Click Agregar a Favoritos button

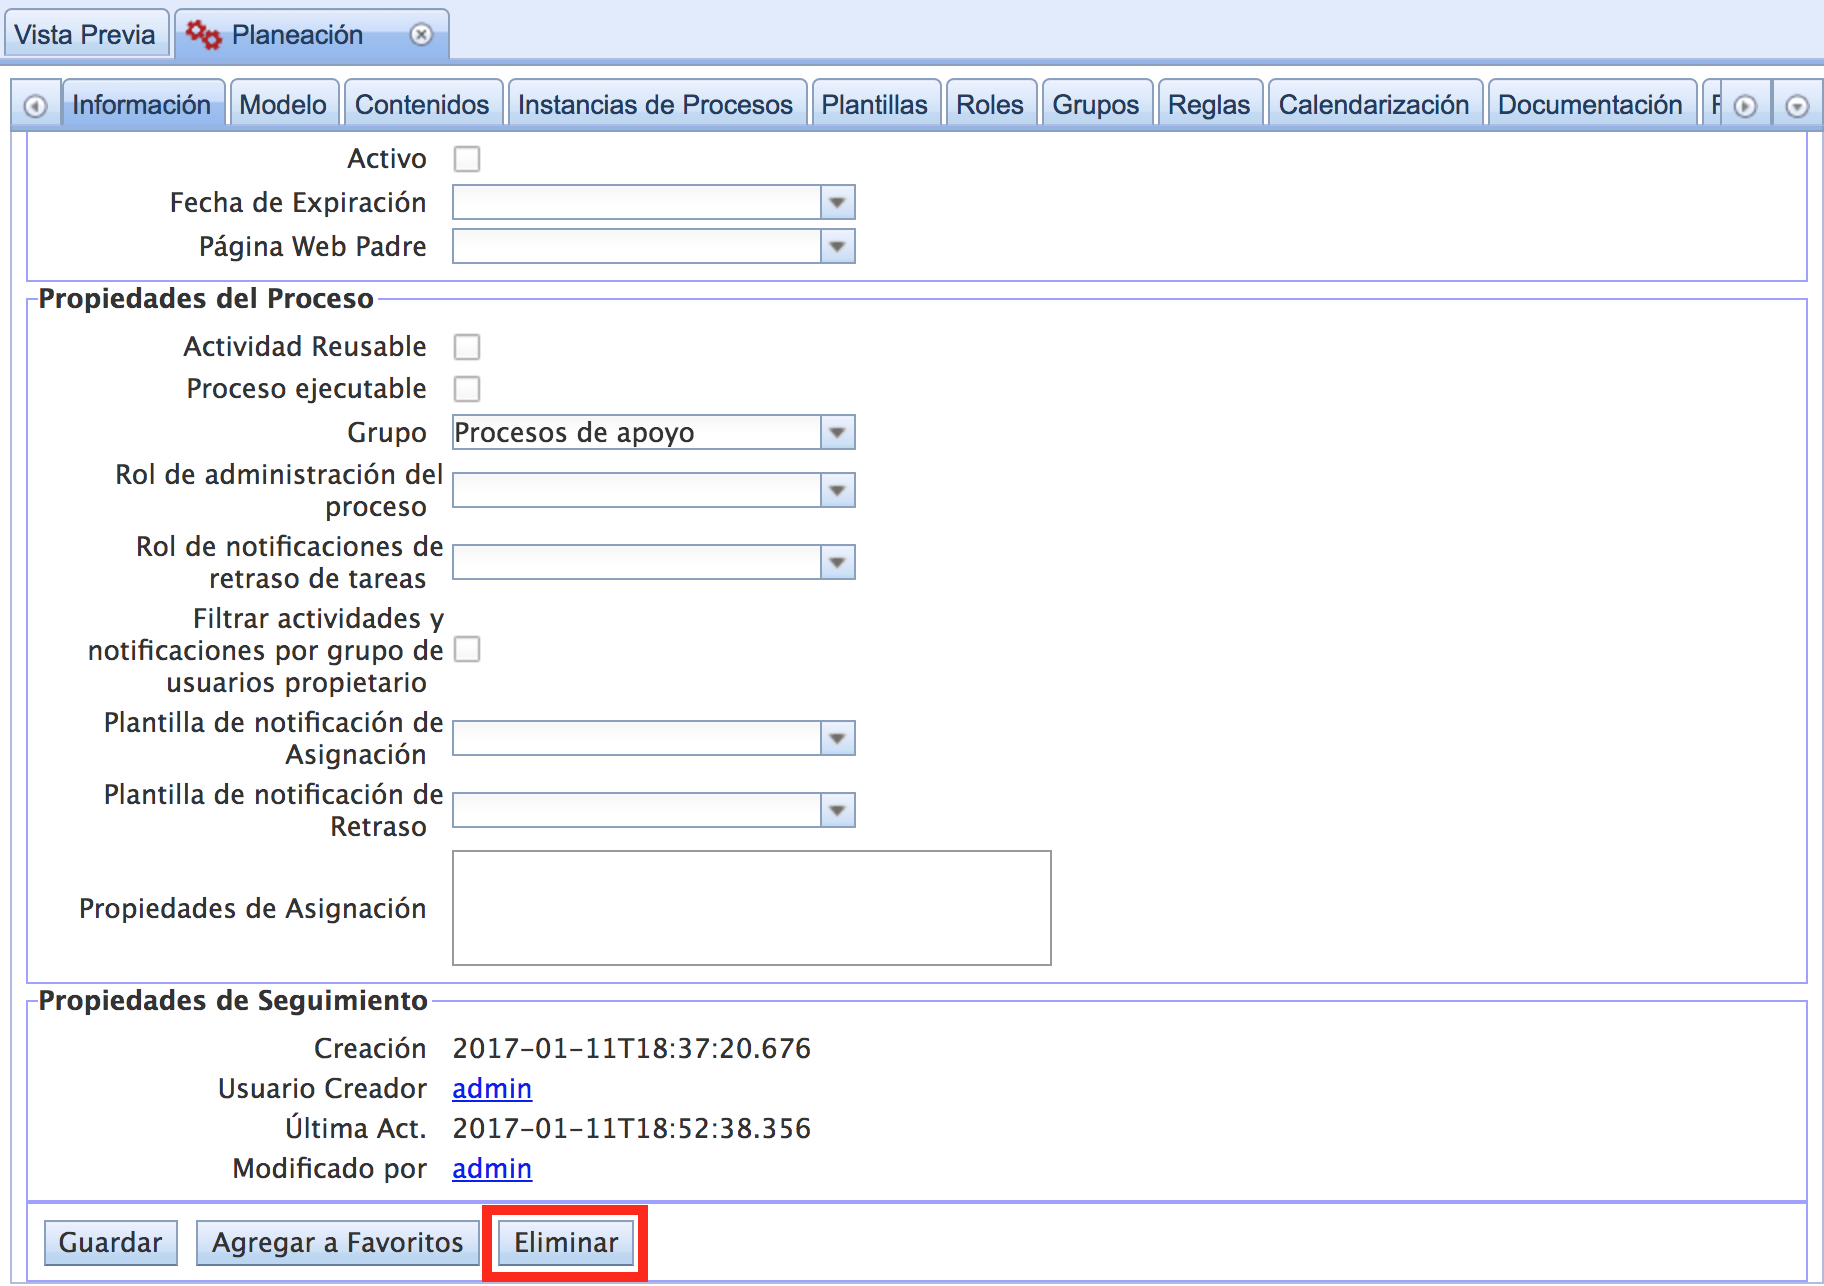pyautogui.click(x=338, y=1243)
